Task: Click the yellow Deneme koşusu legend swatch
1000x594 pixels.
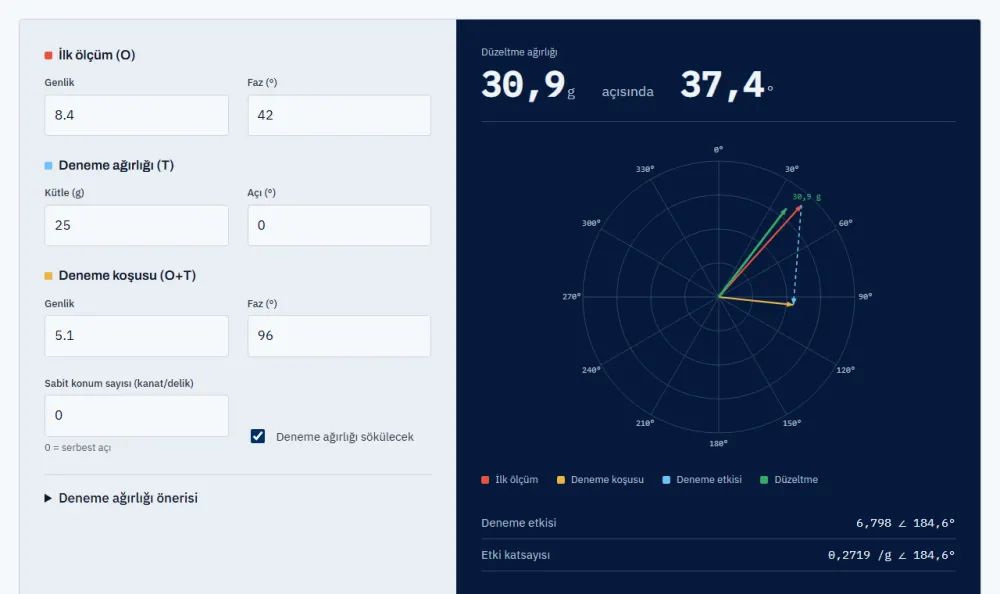Action: click(561, 480)
